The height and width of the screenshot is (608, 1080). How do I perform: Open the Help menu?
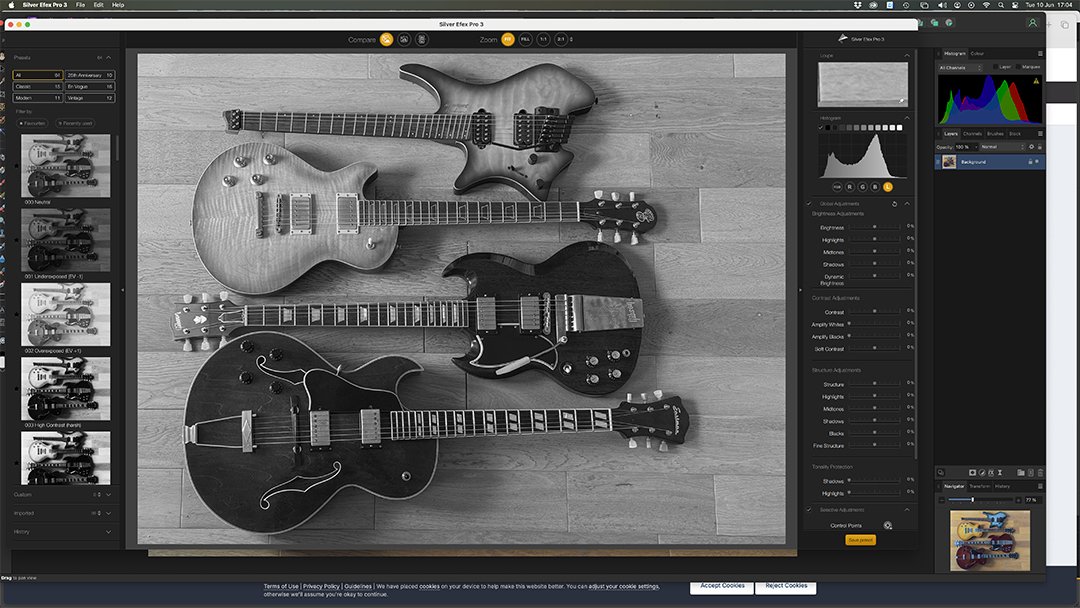[118, 5]
